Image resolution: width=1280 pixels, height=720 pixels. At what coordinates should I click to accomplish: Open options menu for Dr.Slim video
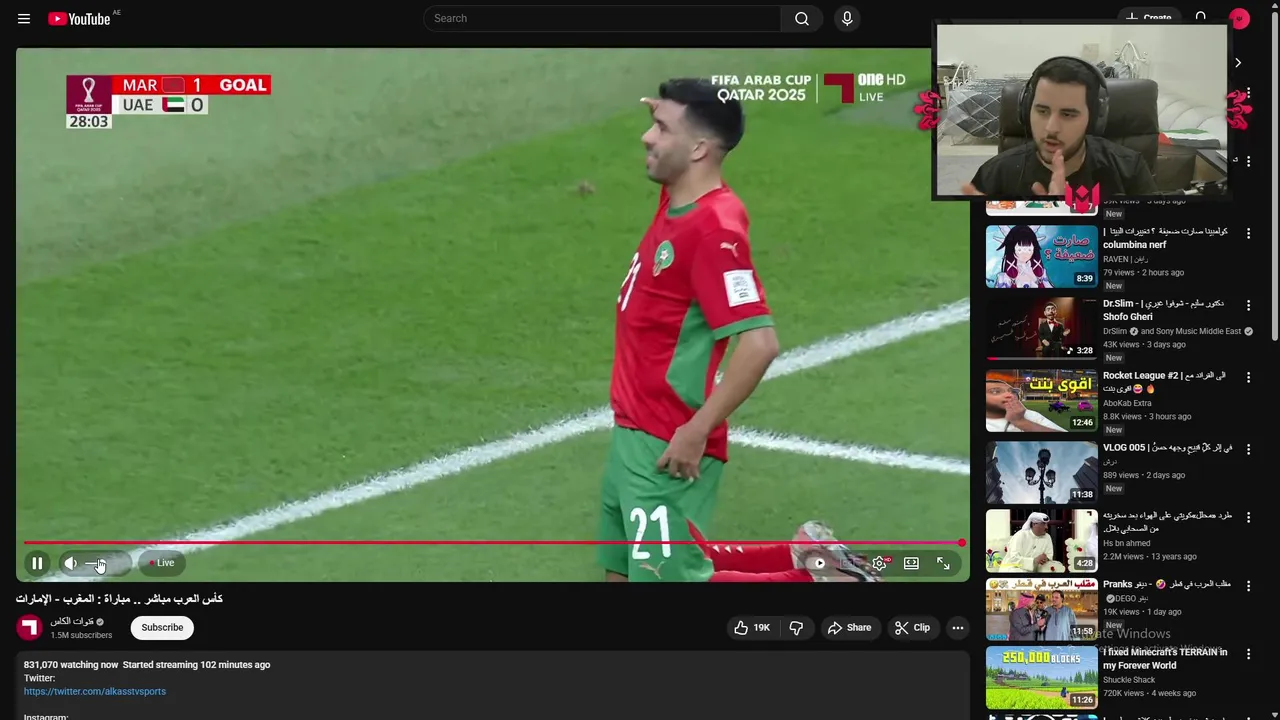pyautogui.click(x=1248, y=304)
